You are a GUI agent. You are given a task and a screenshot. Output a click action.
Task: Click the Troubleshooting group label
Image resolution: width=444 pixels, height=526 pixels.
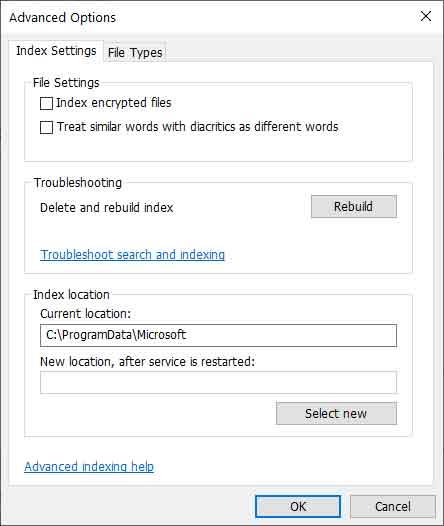click(78, 183)
